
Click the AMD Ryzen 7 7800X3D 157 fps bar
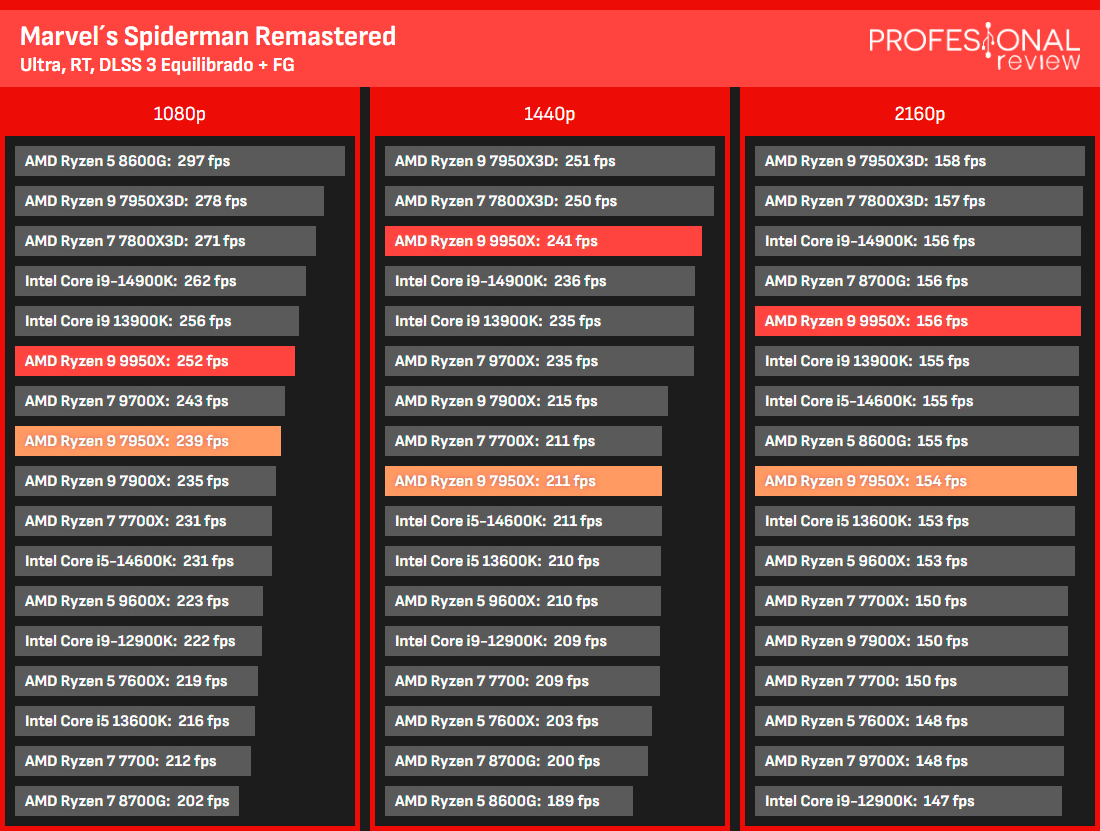pos(919,201)
